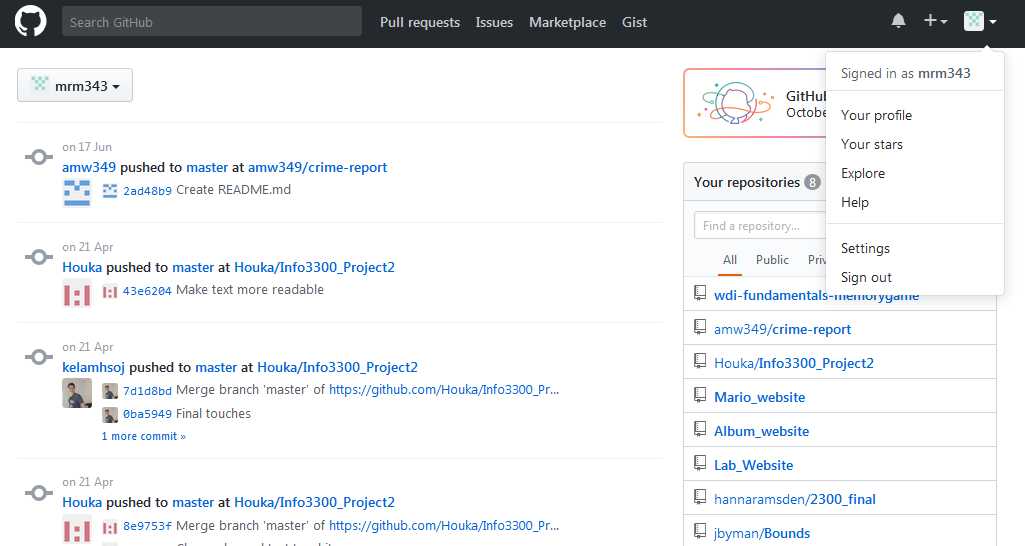The width and height of the screenshot is (1025, 546).
Task: Select Settings from the user menu
Action: coord(865,248)
